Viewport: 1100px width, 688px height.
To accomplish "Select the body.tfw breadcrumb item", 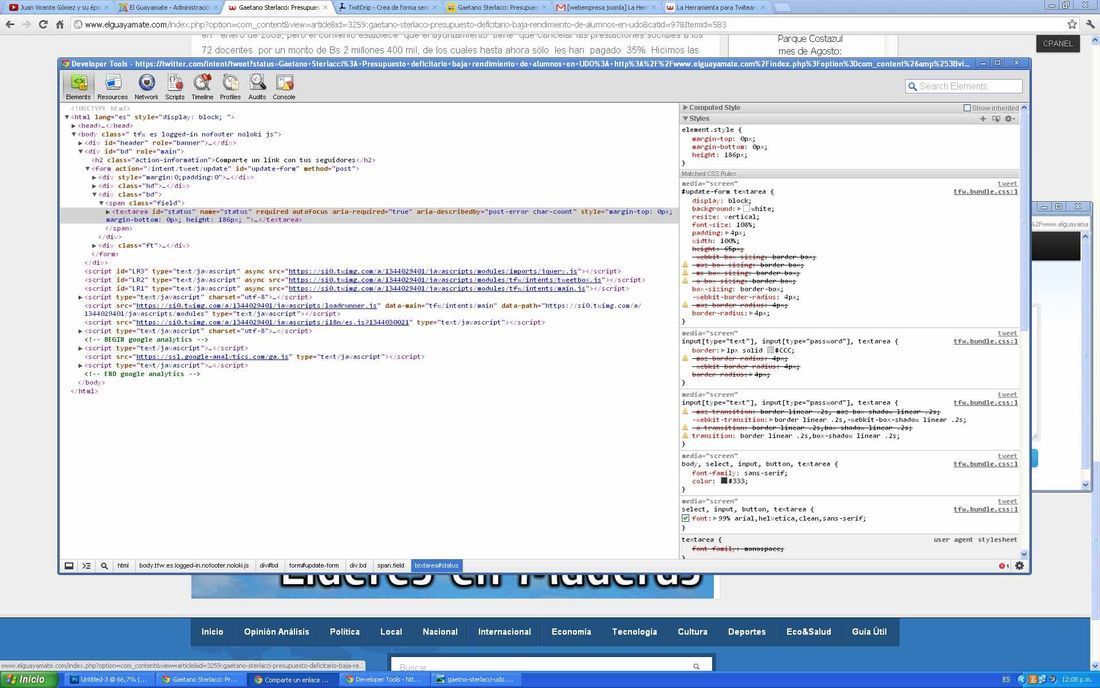I will tap(194, 565).
